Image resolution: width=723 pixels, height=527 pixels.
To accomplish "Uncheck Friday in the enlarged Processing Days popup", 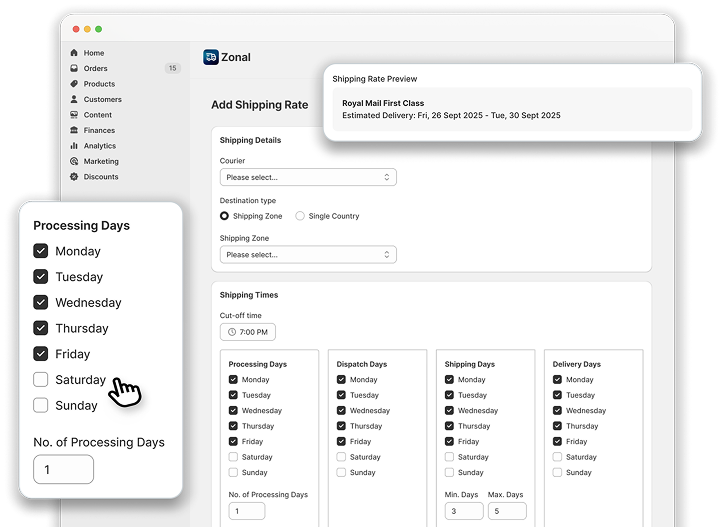I will (x=41, y=354).
